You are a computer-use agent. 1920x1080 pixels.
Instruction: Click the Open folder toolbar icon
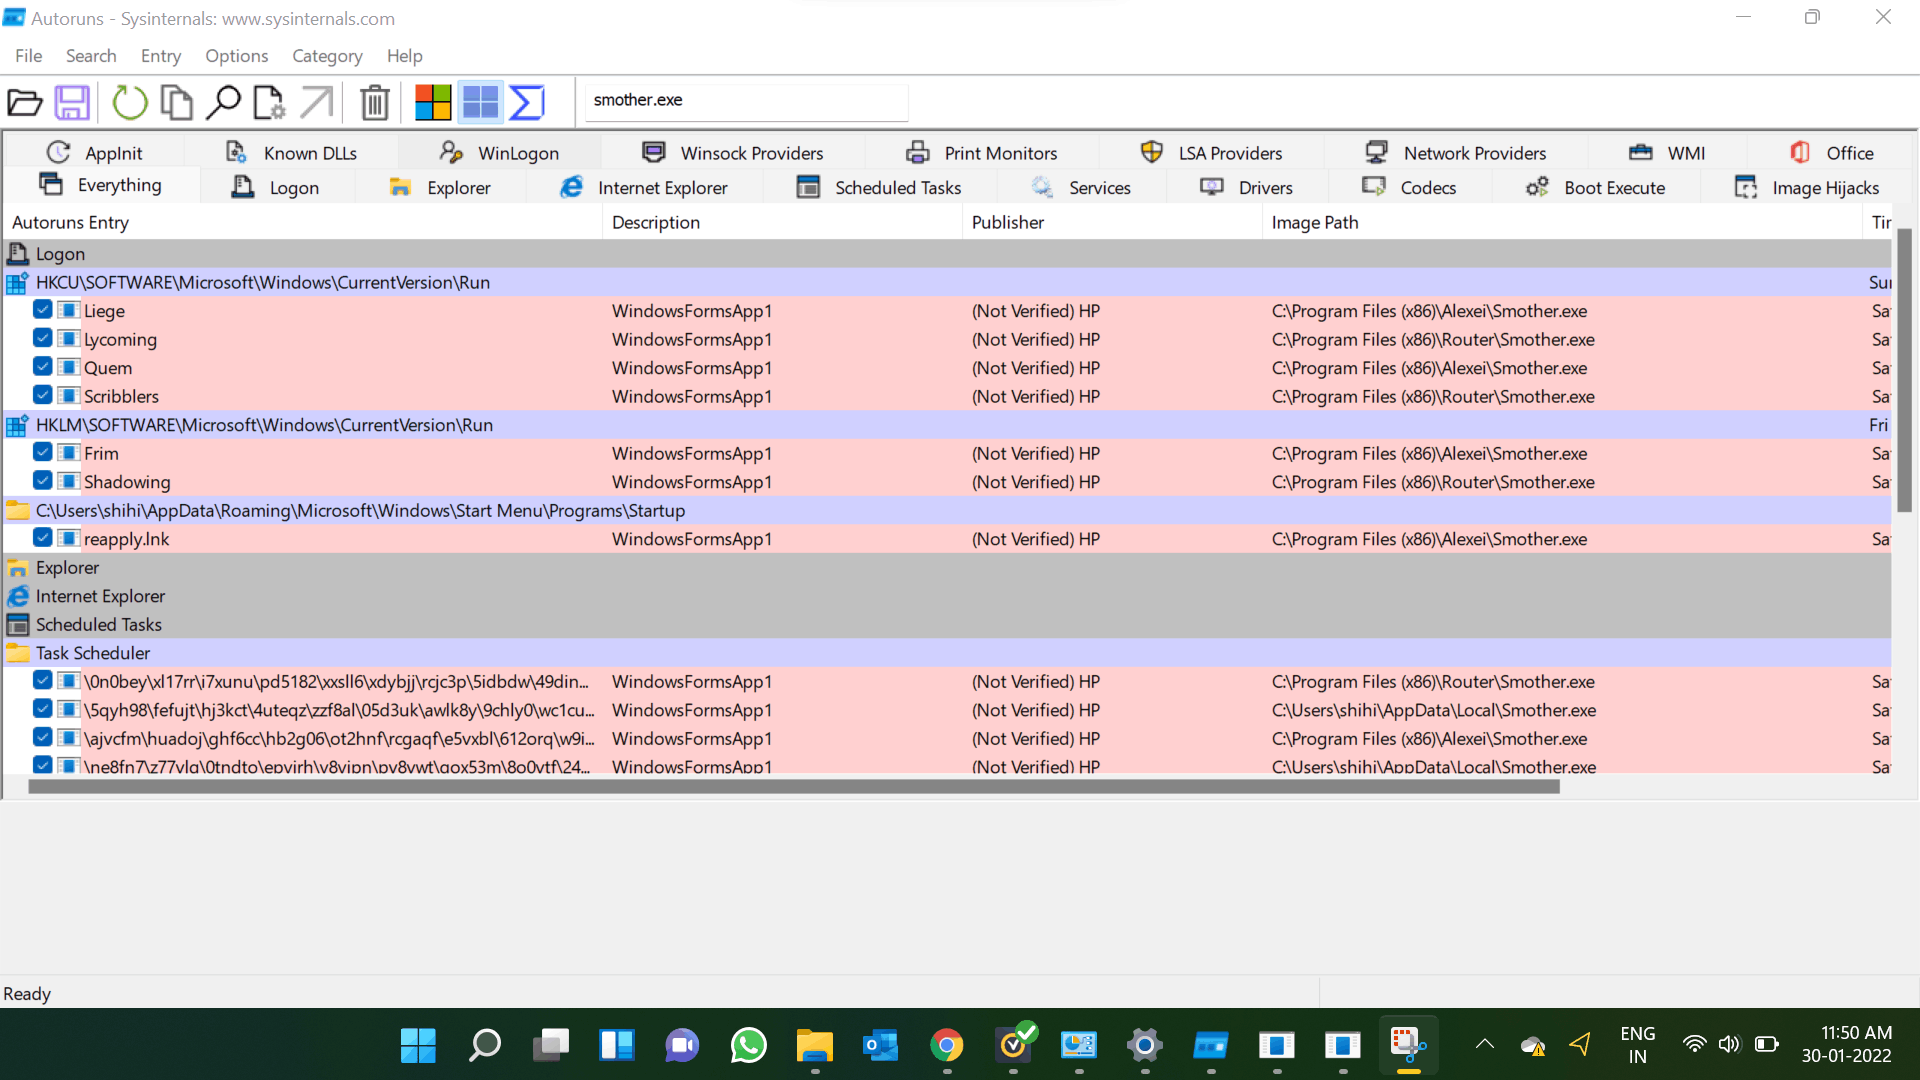point(25,102)
